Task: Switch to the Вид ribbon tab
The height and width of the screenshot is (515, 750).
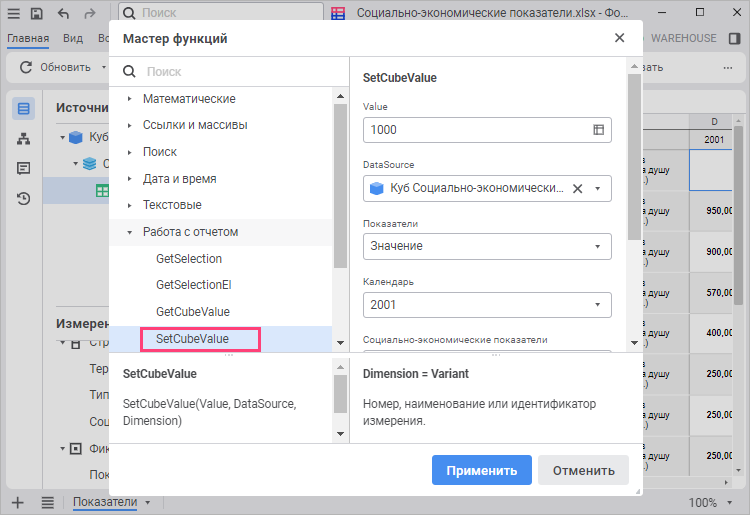Action: click(x=73, y=38)
